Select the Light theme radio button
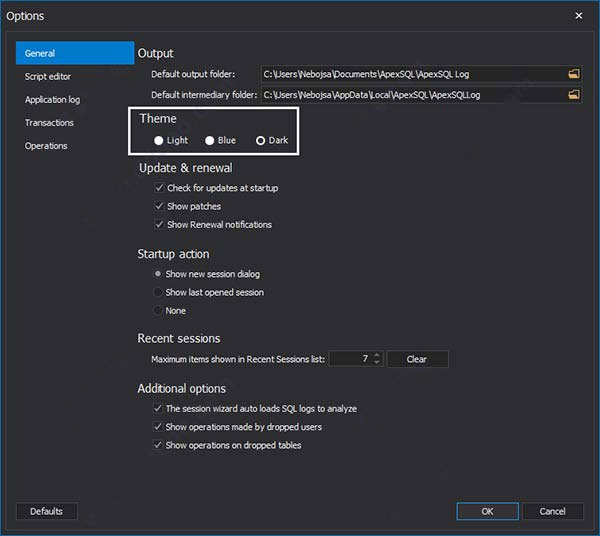Viewport: 600px width, 536px height. (159, 141)
